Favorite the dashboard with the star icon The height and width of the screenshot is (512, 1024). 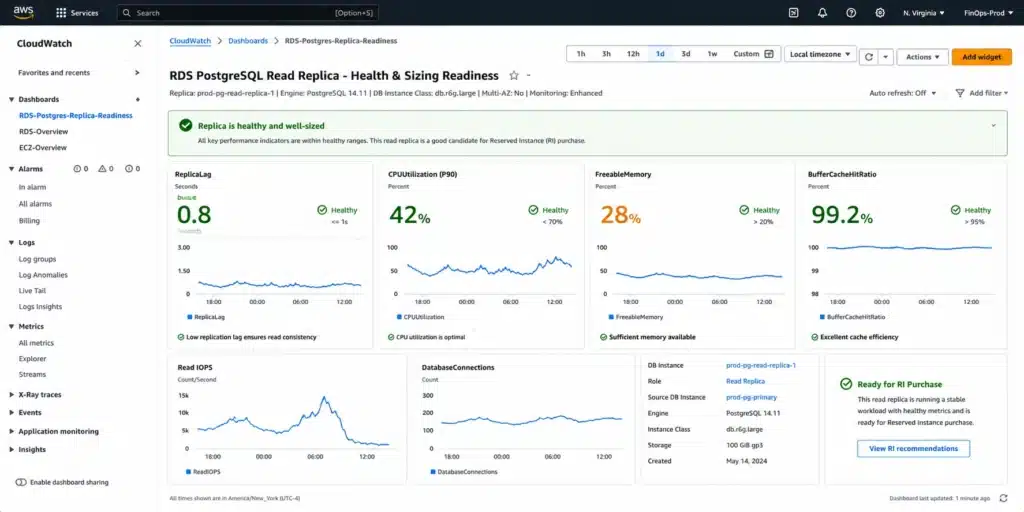[x=514, y=76]
